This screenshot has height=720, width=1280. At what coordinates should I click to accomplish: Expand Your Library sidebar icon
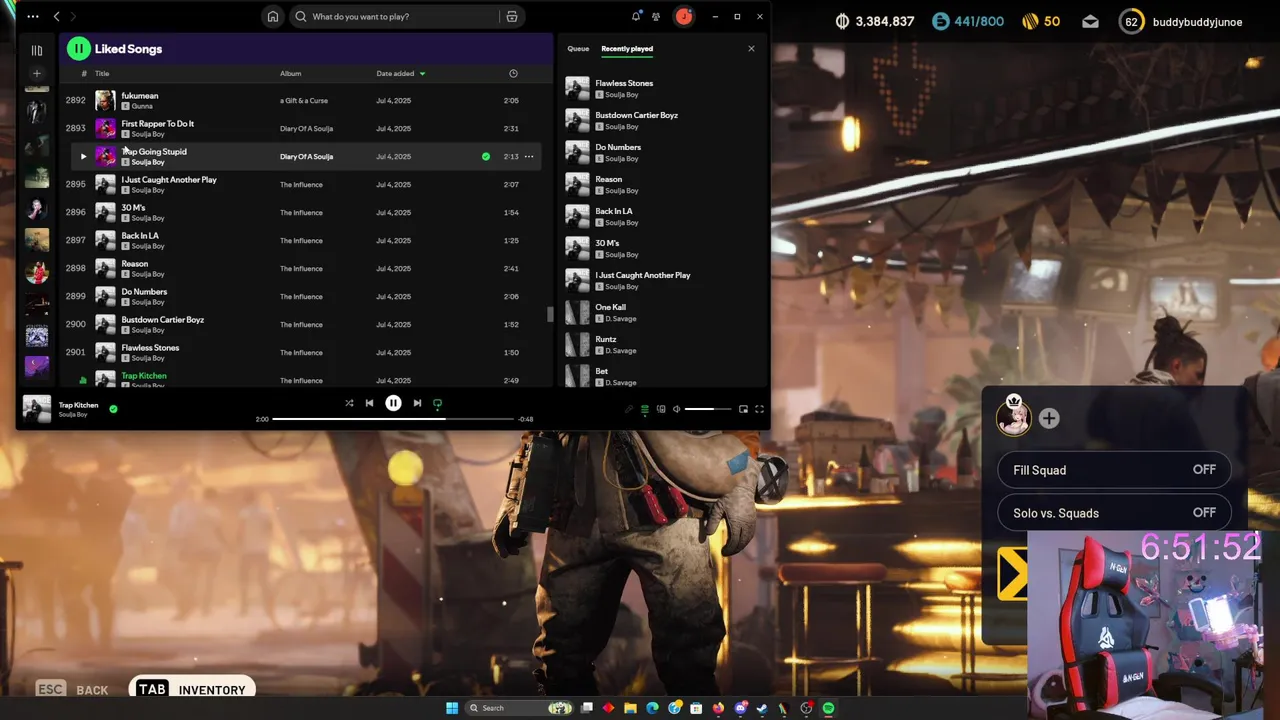click(37, 50)
